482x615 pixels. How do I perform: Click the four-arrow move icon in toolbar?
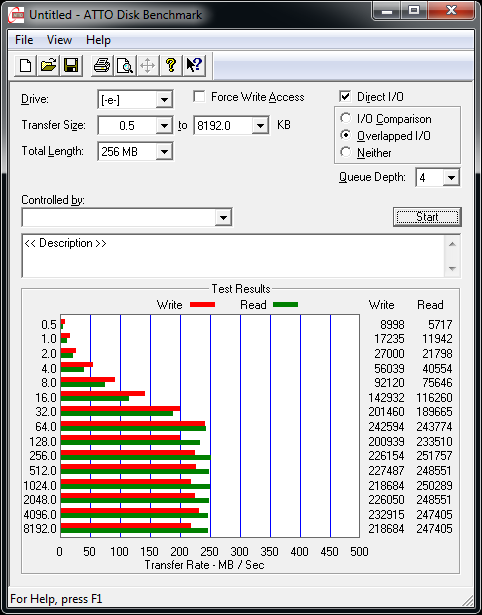(x=147, y=65)
